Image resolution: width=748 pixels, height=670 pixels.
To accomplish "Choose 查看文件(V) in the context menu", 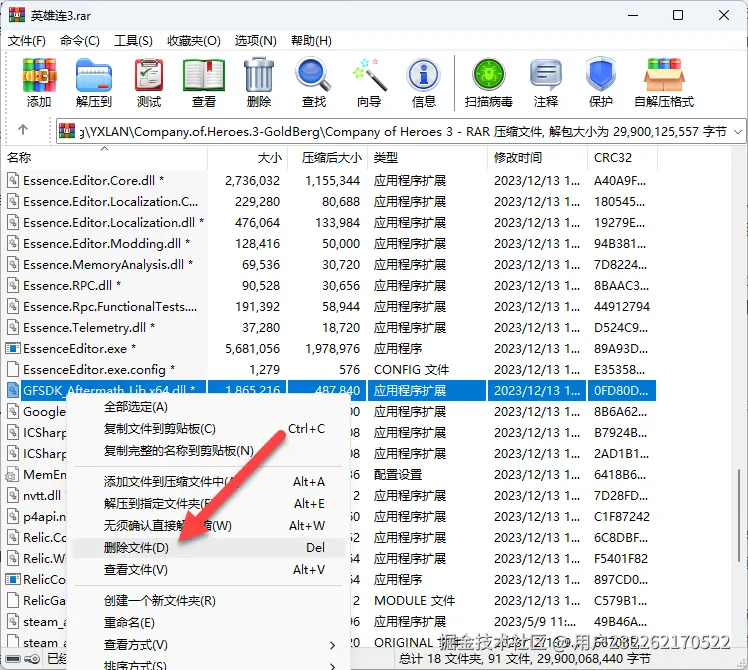I will 208,569.
